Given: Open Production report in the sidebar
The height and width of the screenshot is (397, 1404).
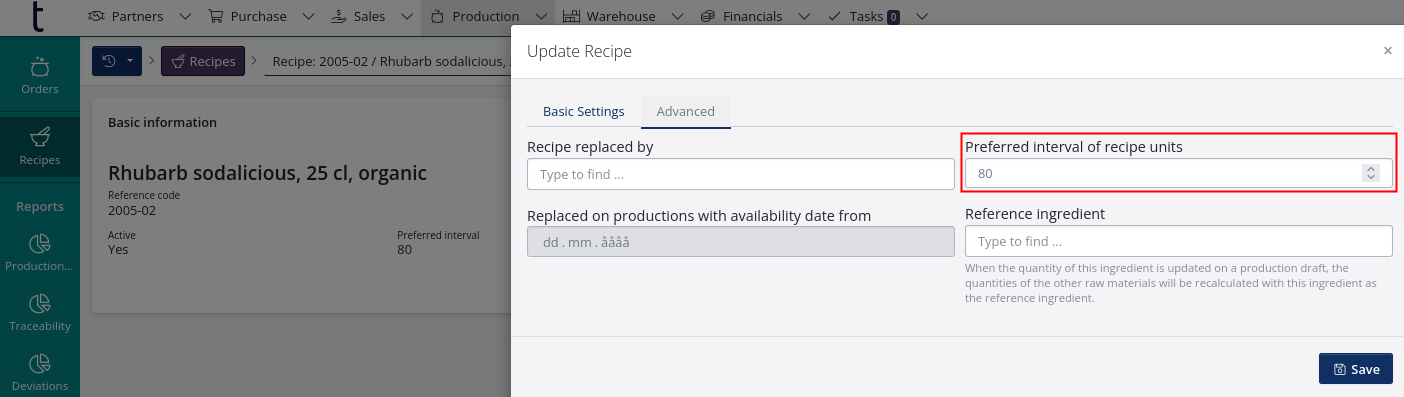Looking at the screenshot, I should 40,253.
